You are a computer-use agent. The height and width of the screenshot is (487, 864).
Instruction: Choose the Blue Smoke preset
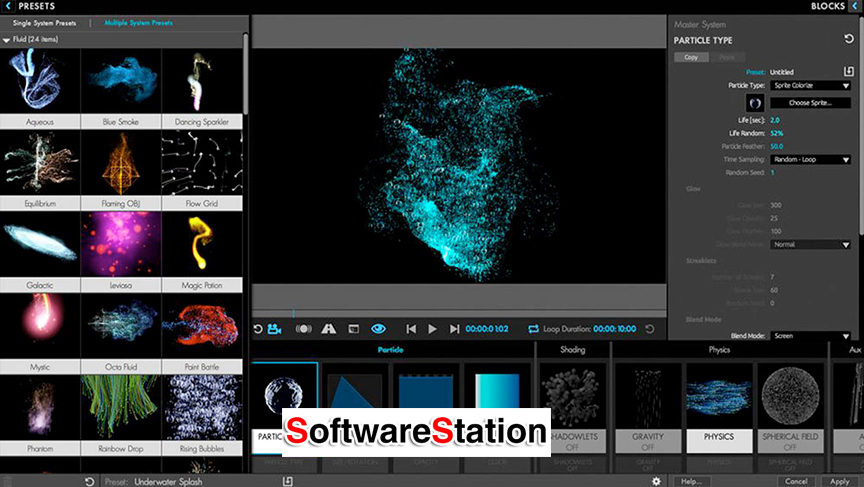pos(121,88)
